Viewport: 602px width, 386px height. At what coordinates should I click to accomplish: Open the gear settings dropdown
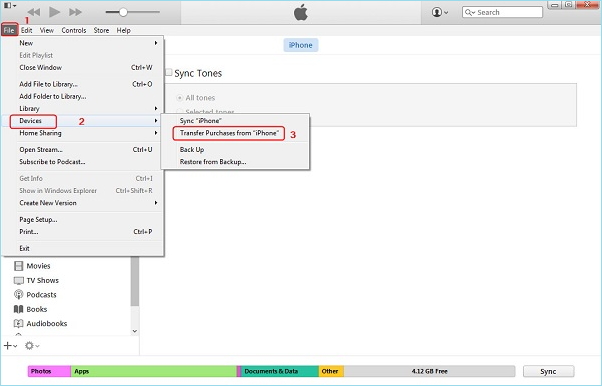32,346
